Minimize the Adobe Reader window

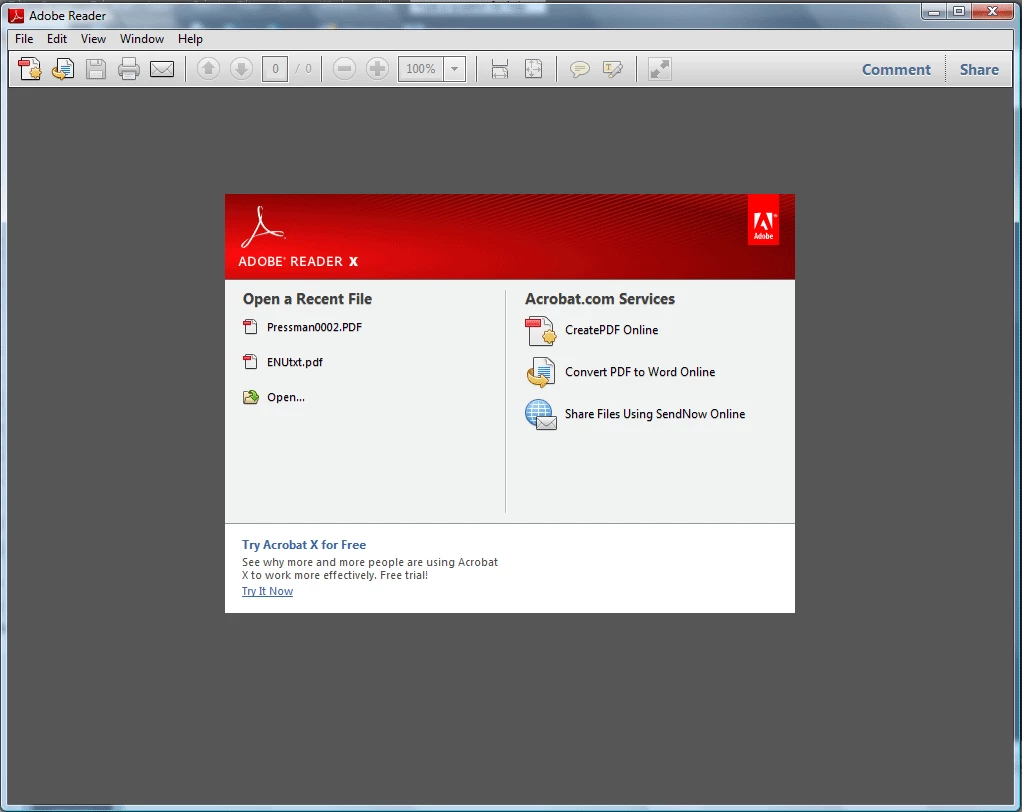click(x=934, y=11)
